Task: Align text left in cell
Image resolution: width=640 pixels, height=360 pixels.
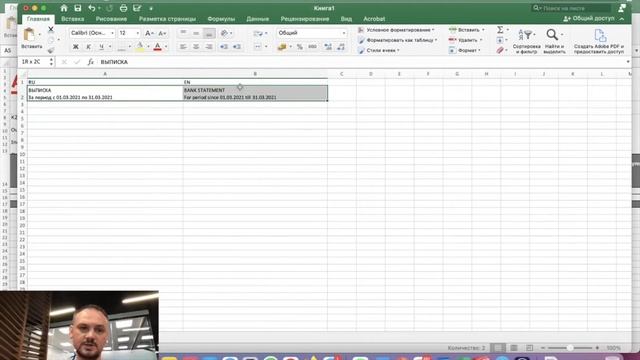Action: point(183,47)
